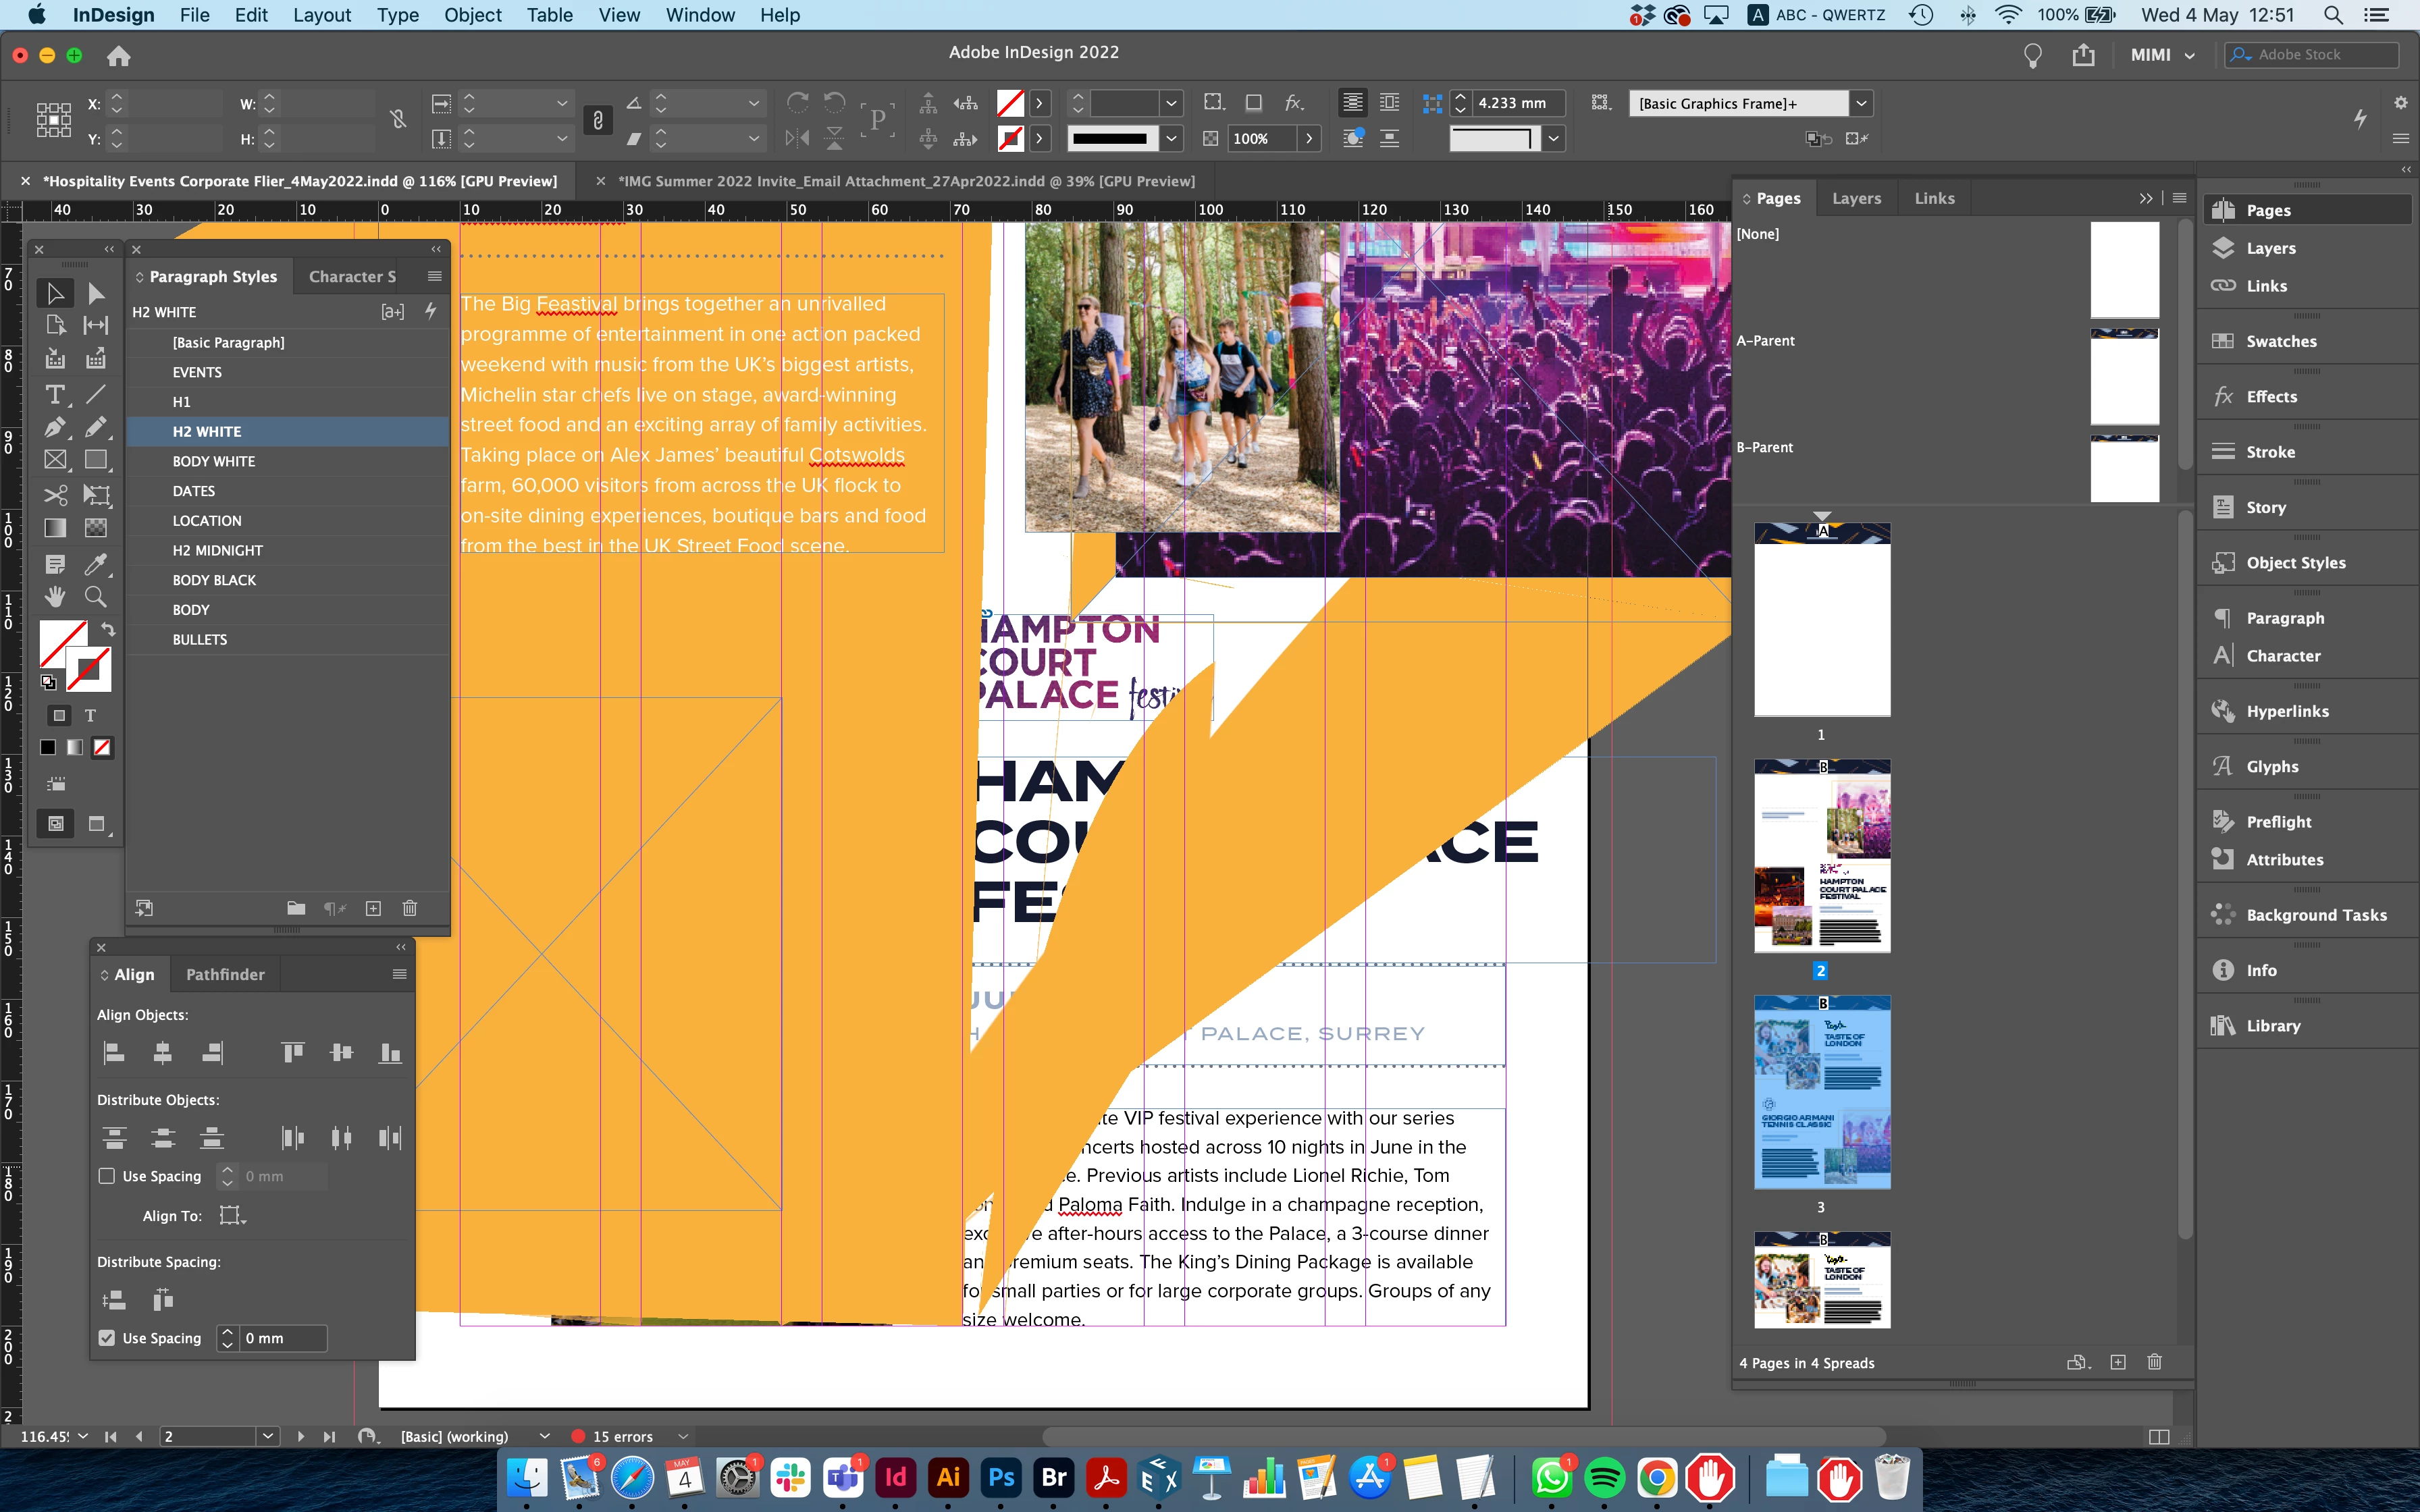Select the Scissors tool

click(x=55, y=495)
